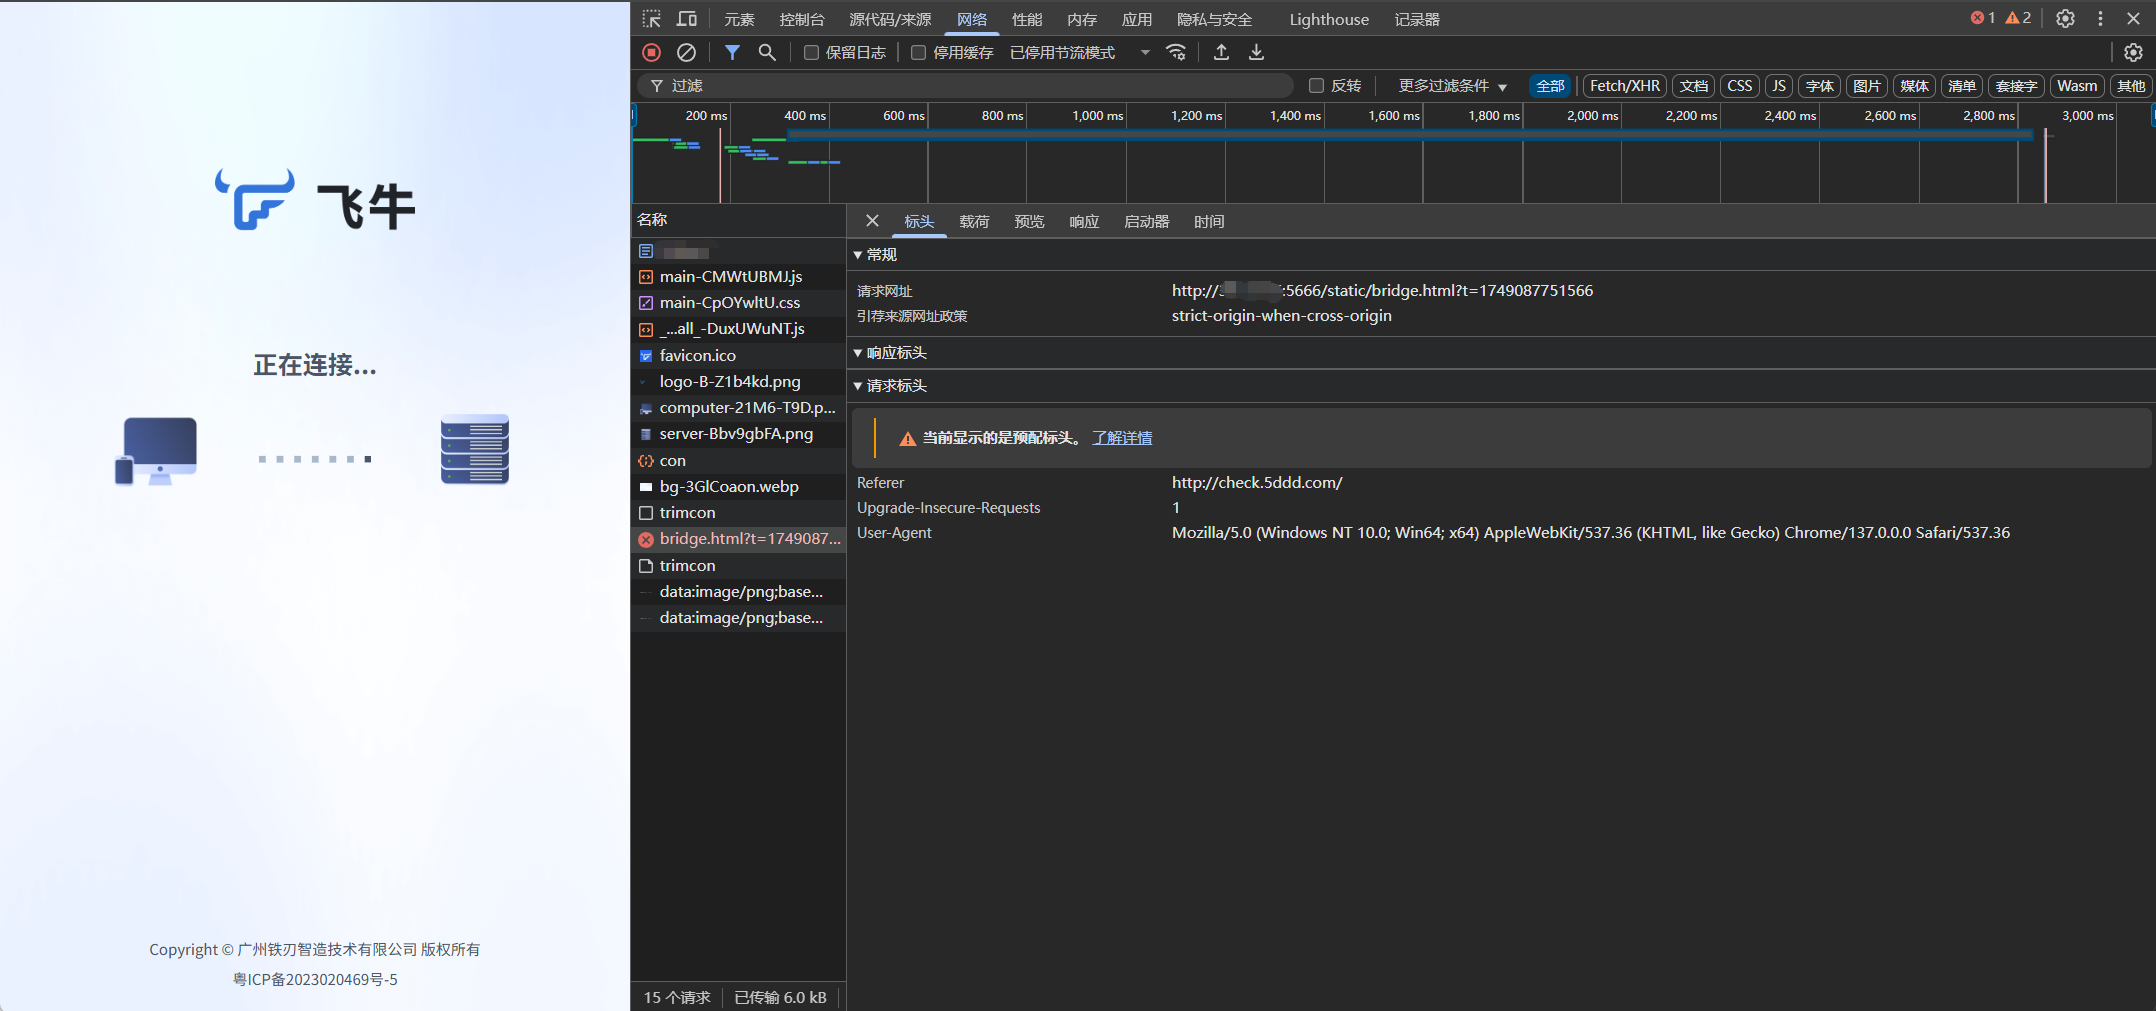The image size is (2156, 1011).
Task: Select the All filter type
Action: 1550,86
